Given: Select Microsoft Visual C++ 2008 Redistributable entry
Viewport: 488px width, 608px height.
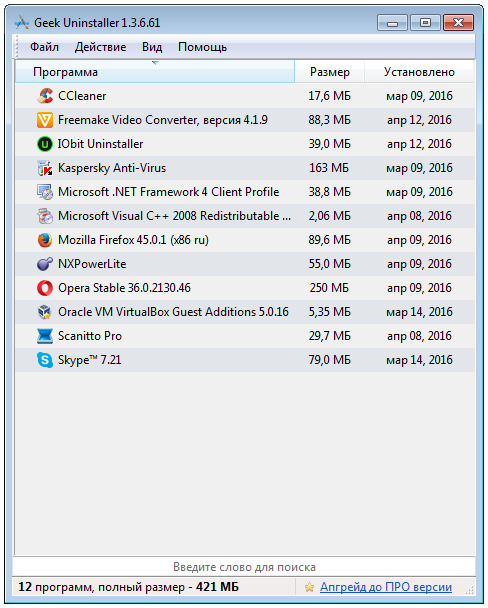Looking at the screenshot, I should coord(174,216).
